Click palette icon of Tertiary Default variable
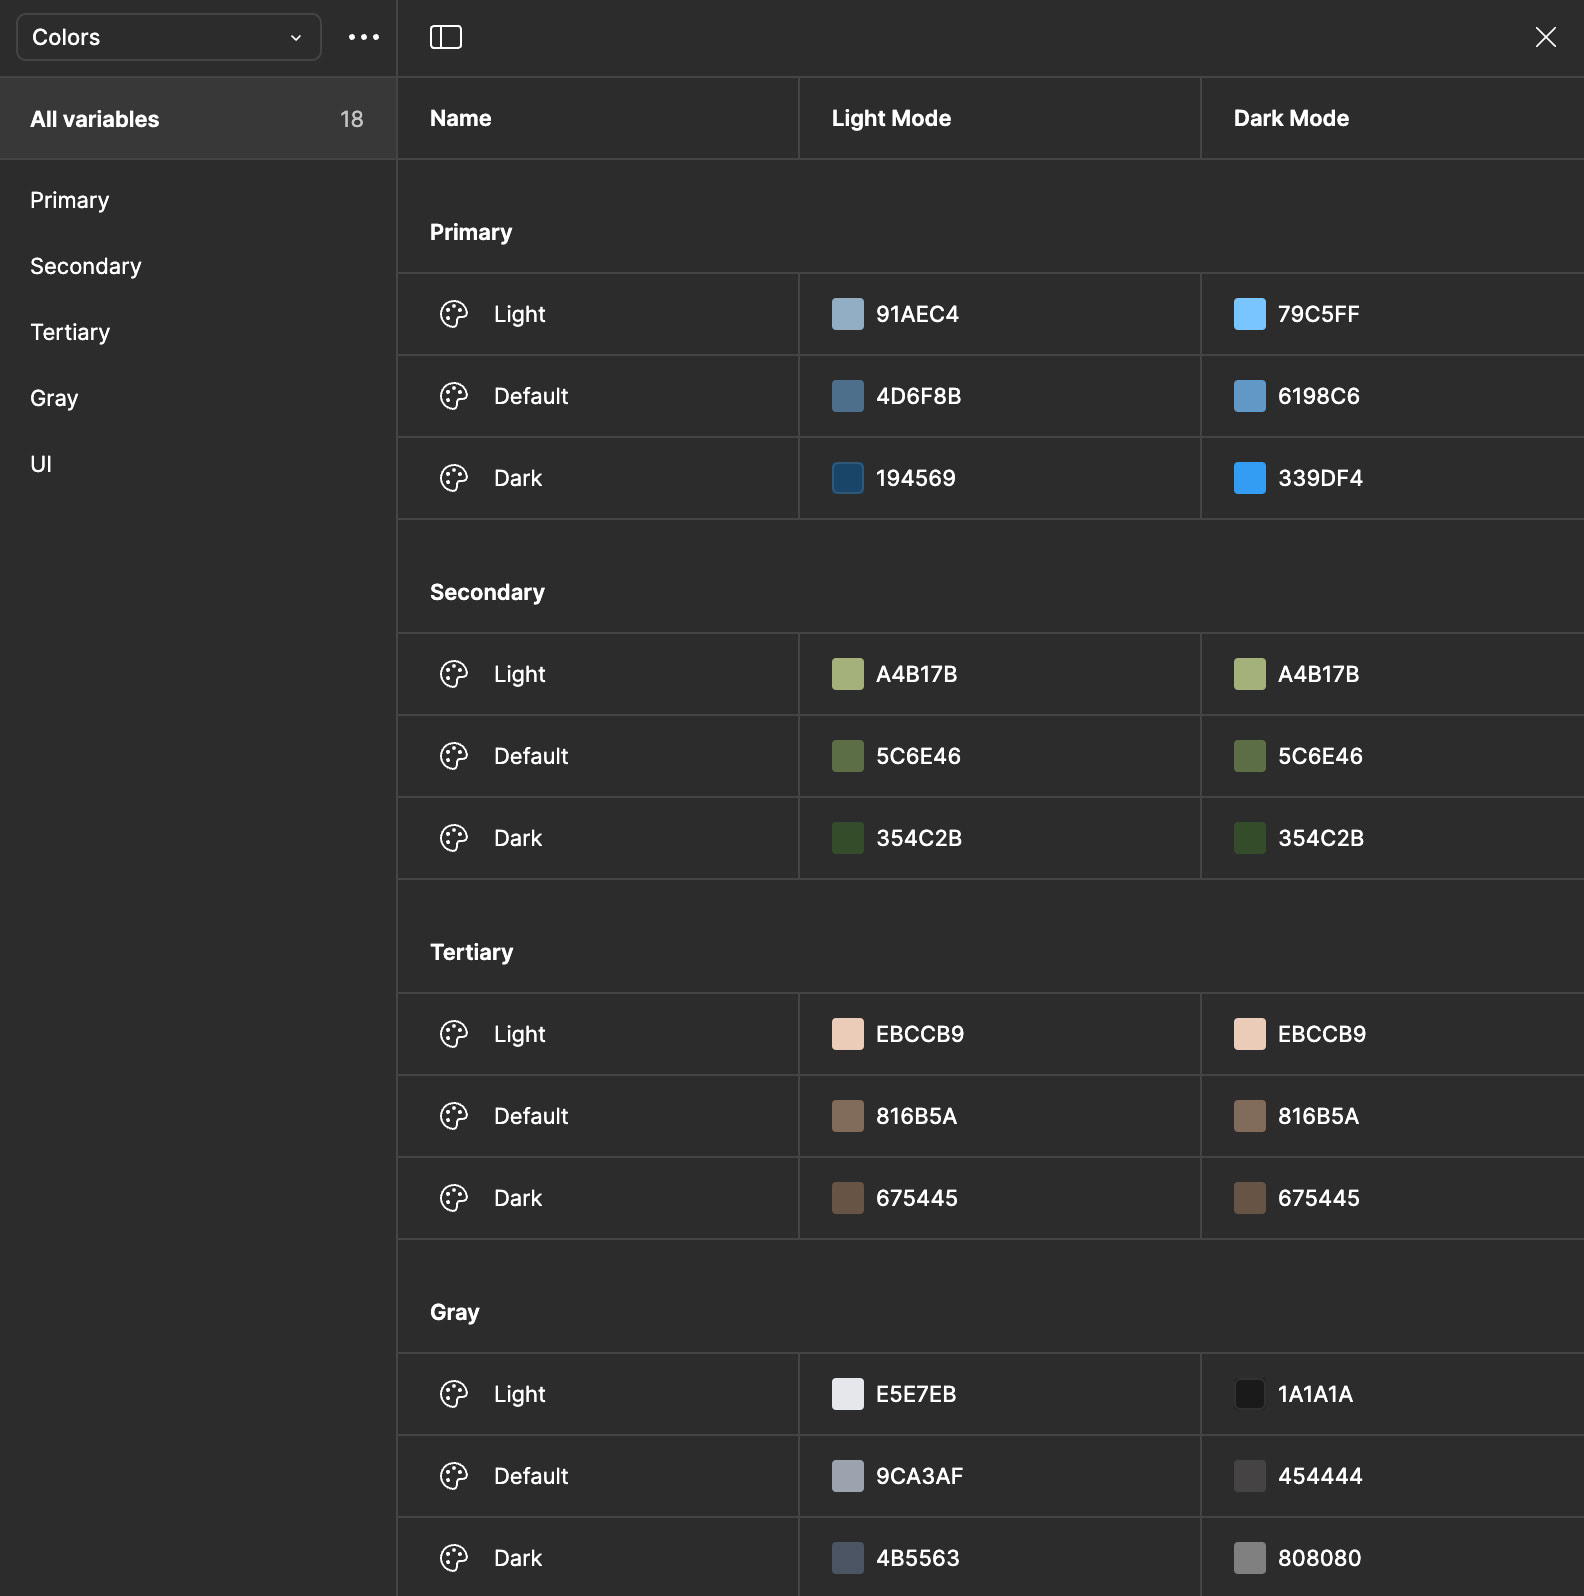Screen dimensions: 1584x1596 454,1116
